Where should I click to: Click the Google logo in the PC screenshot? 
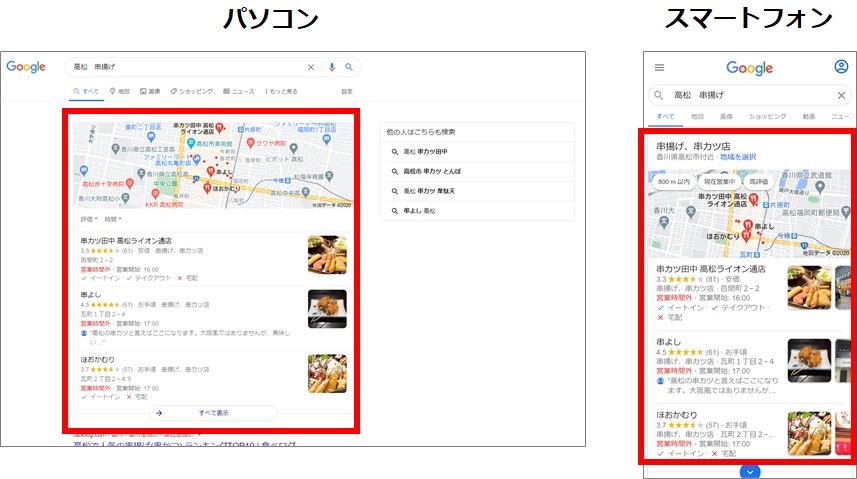point(26,67)
